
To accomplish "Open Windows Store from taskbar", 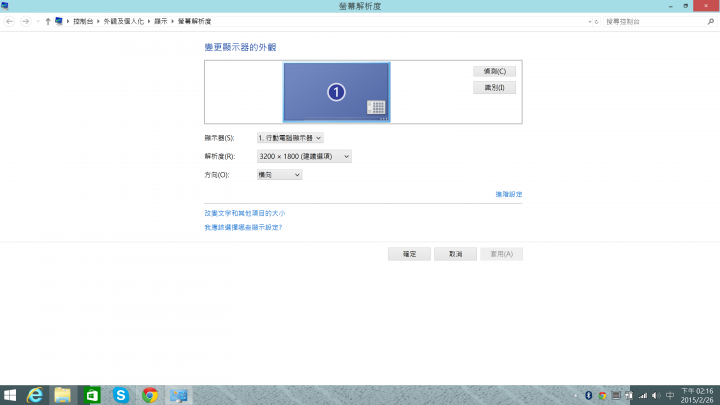I will [92, 395].
